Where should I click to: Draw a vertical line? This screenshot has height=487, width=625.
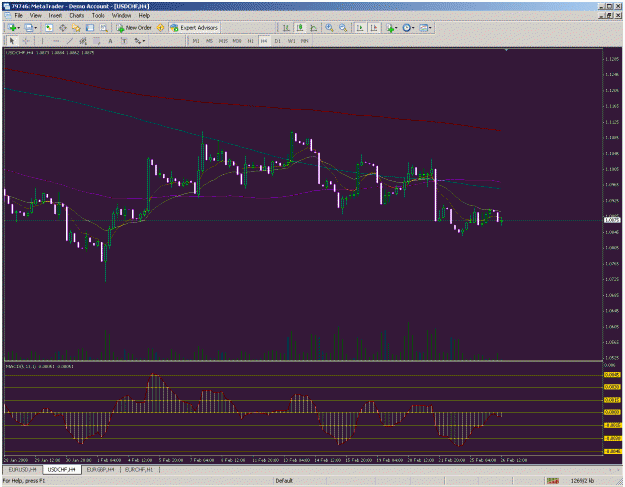tap(42, 41)
